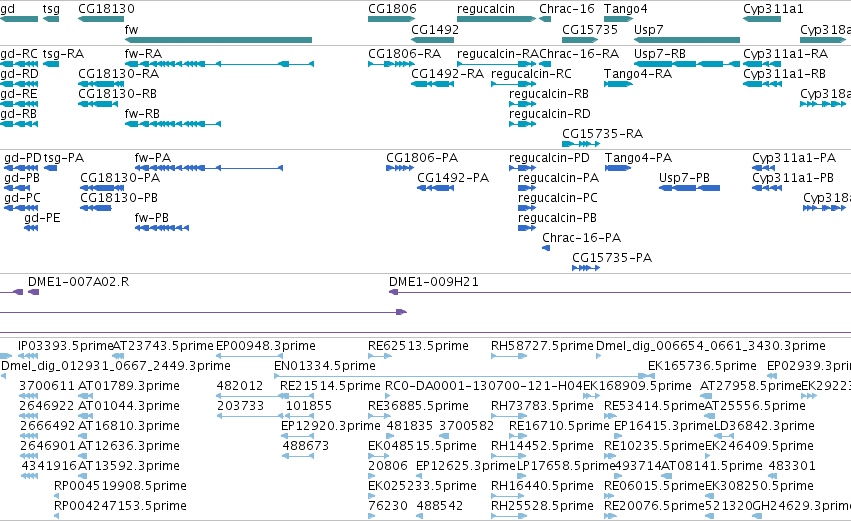Select the fw gene bar in the top track

point(218,40)
